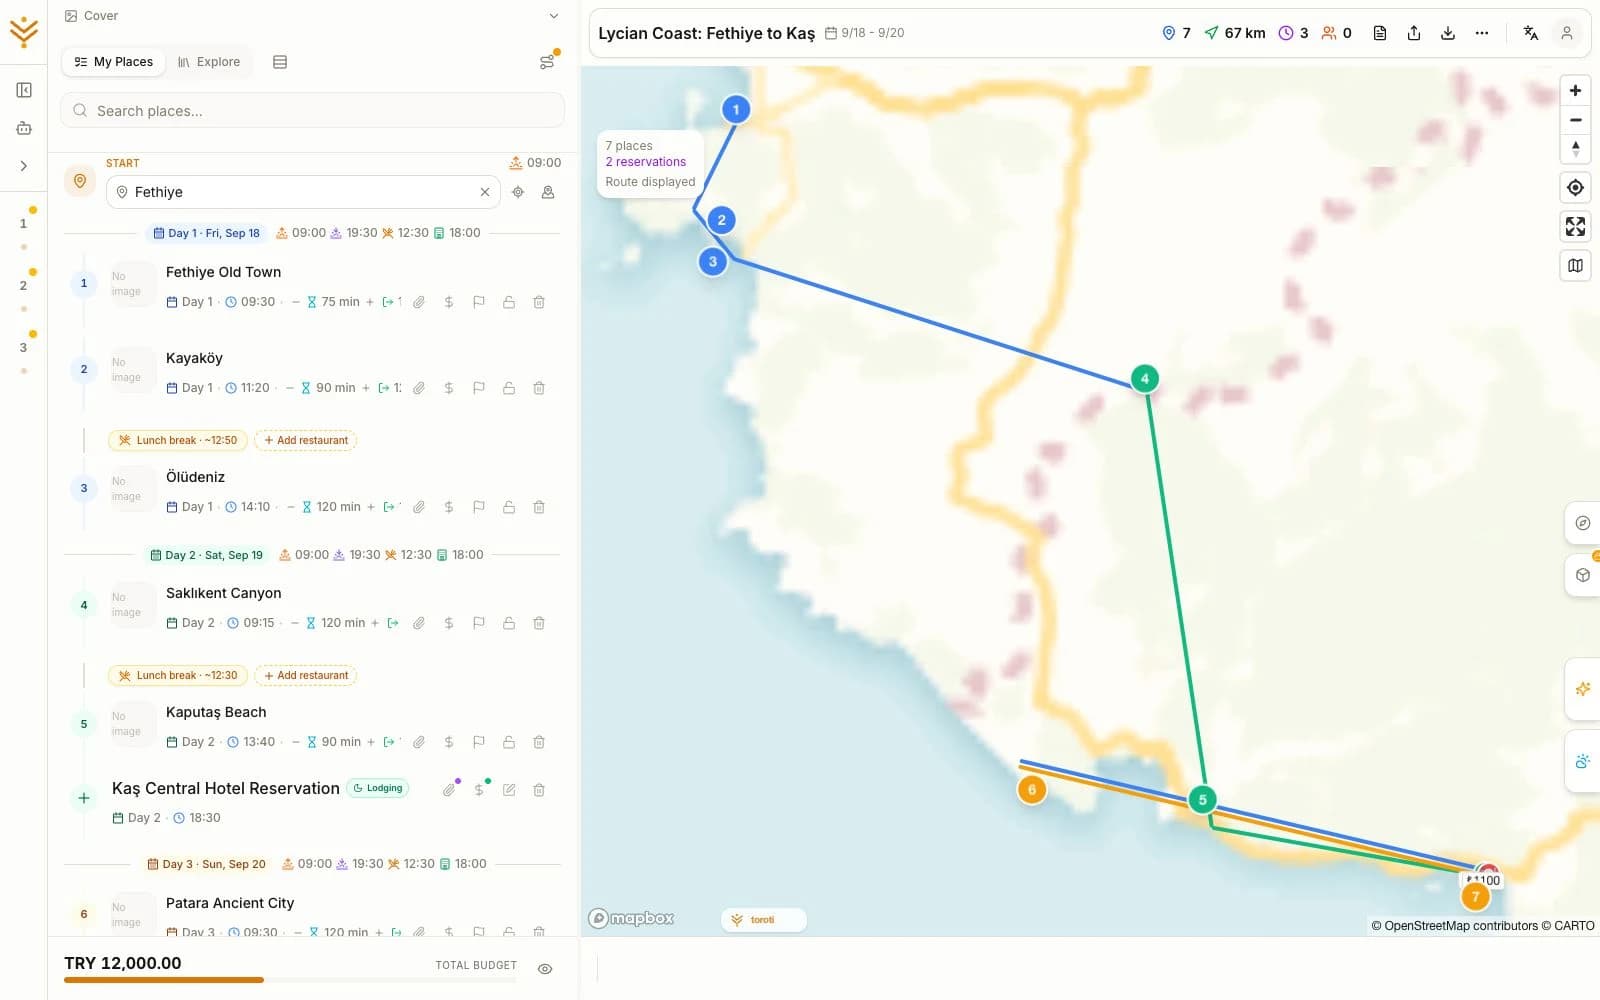Switch the map style
Screen dimensions: 1600x1000
pos(1575,266)
